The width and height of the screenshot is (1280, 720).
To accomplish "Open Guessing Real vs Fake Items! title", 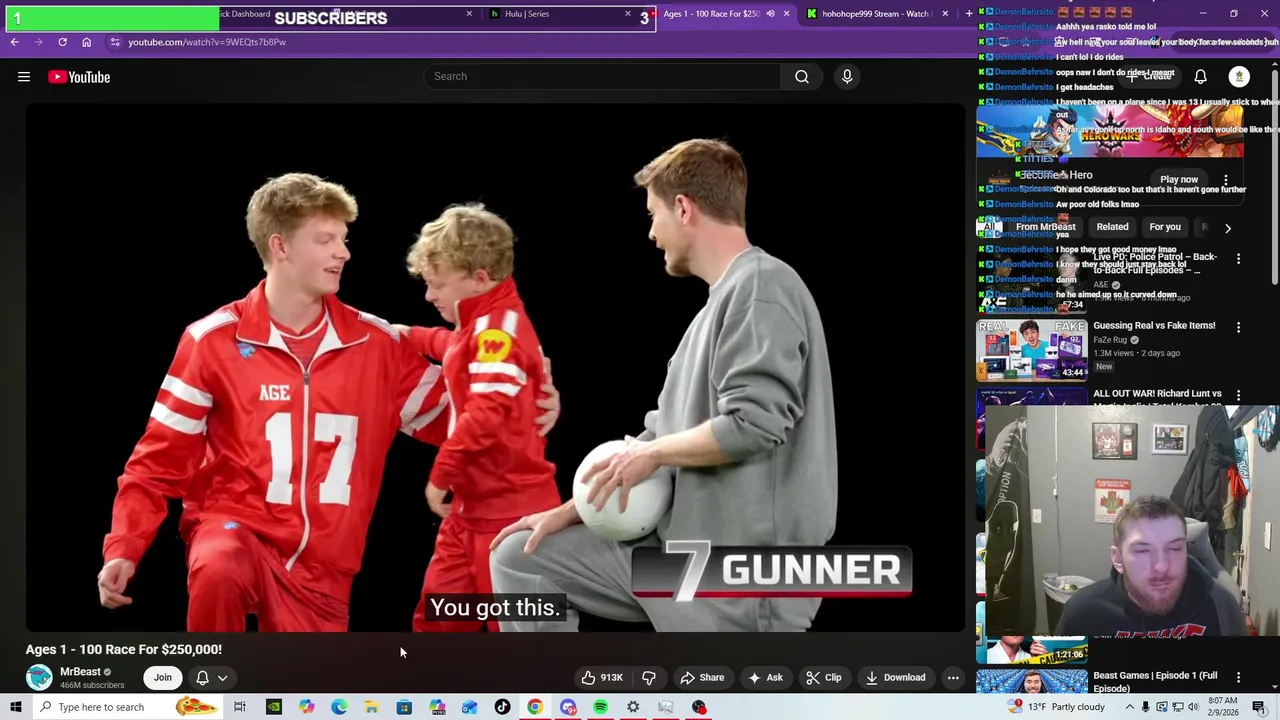I will click(1154, 326).
